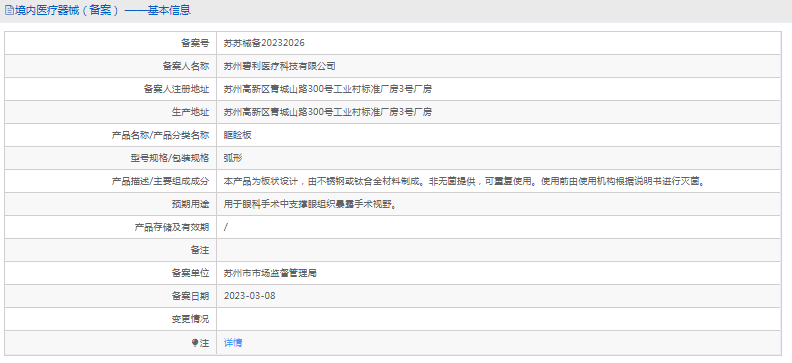Click the 产品名称/产品分类名称 label
The width and height of the screenshot is (792, 363).
click(x=160, y=135)
